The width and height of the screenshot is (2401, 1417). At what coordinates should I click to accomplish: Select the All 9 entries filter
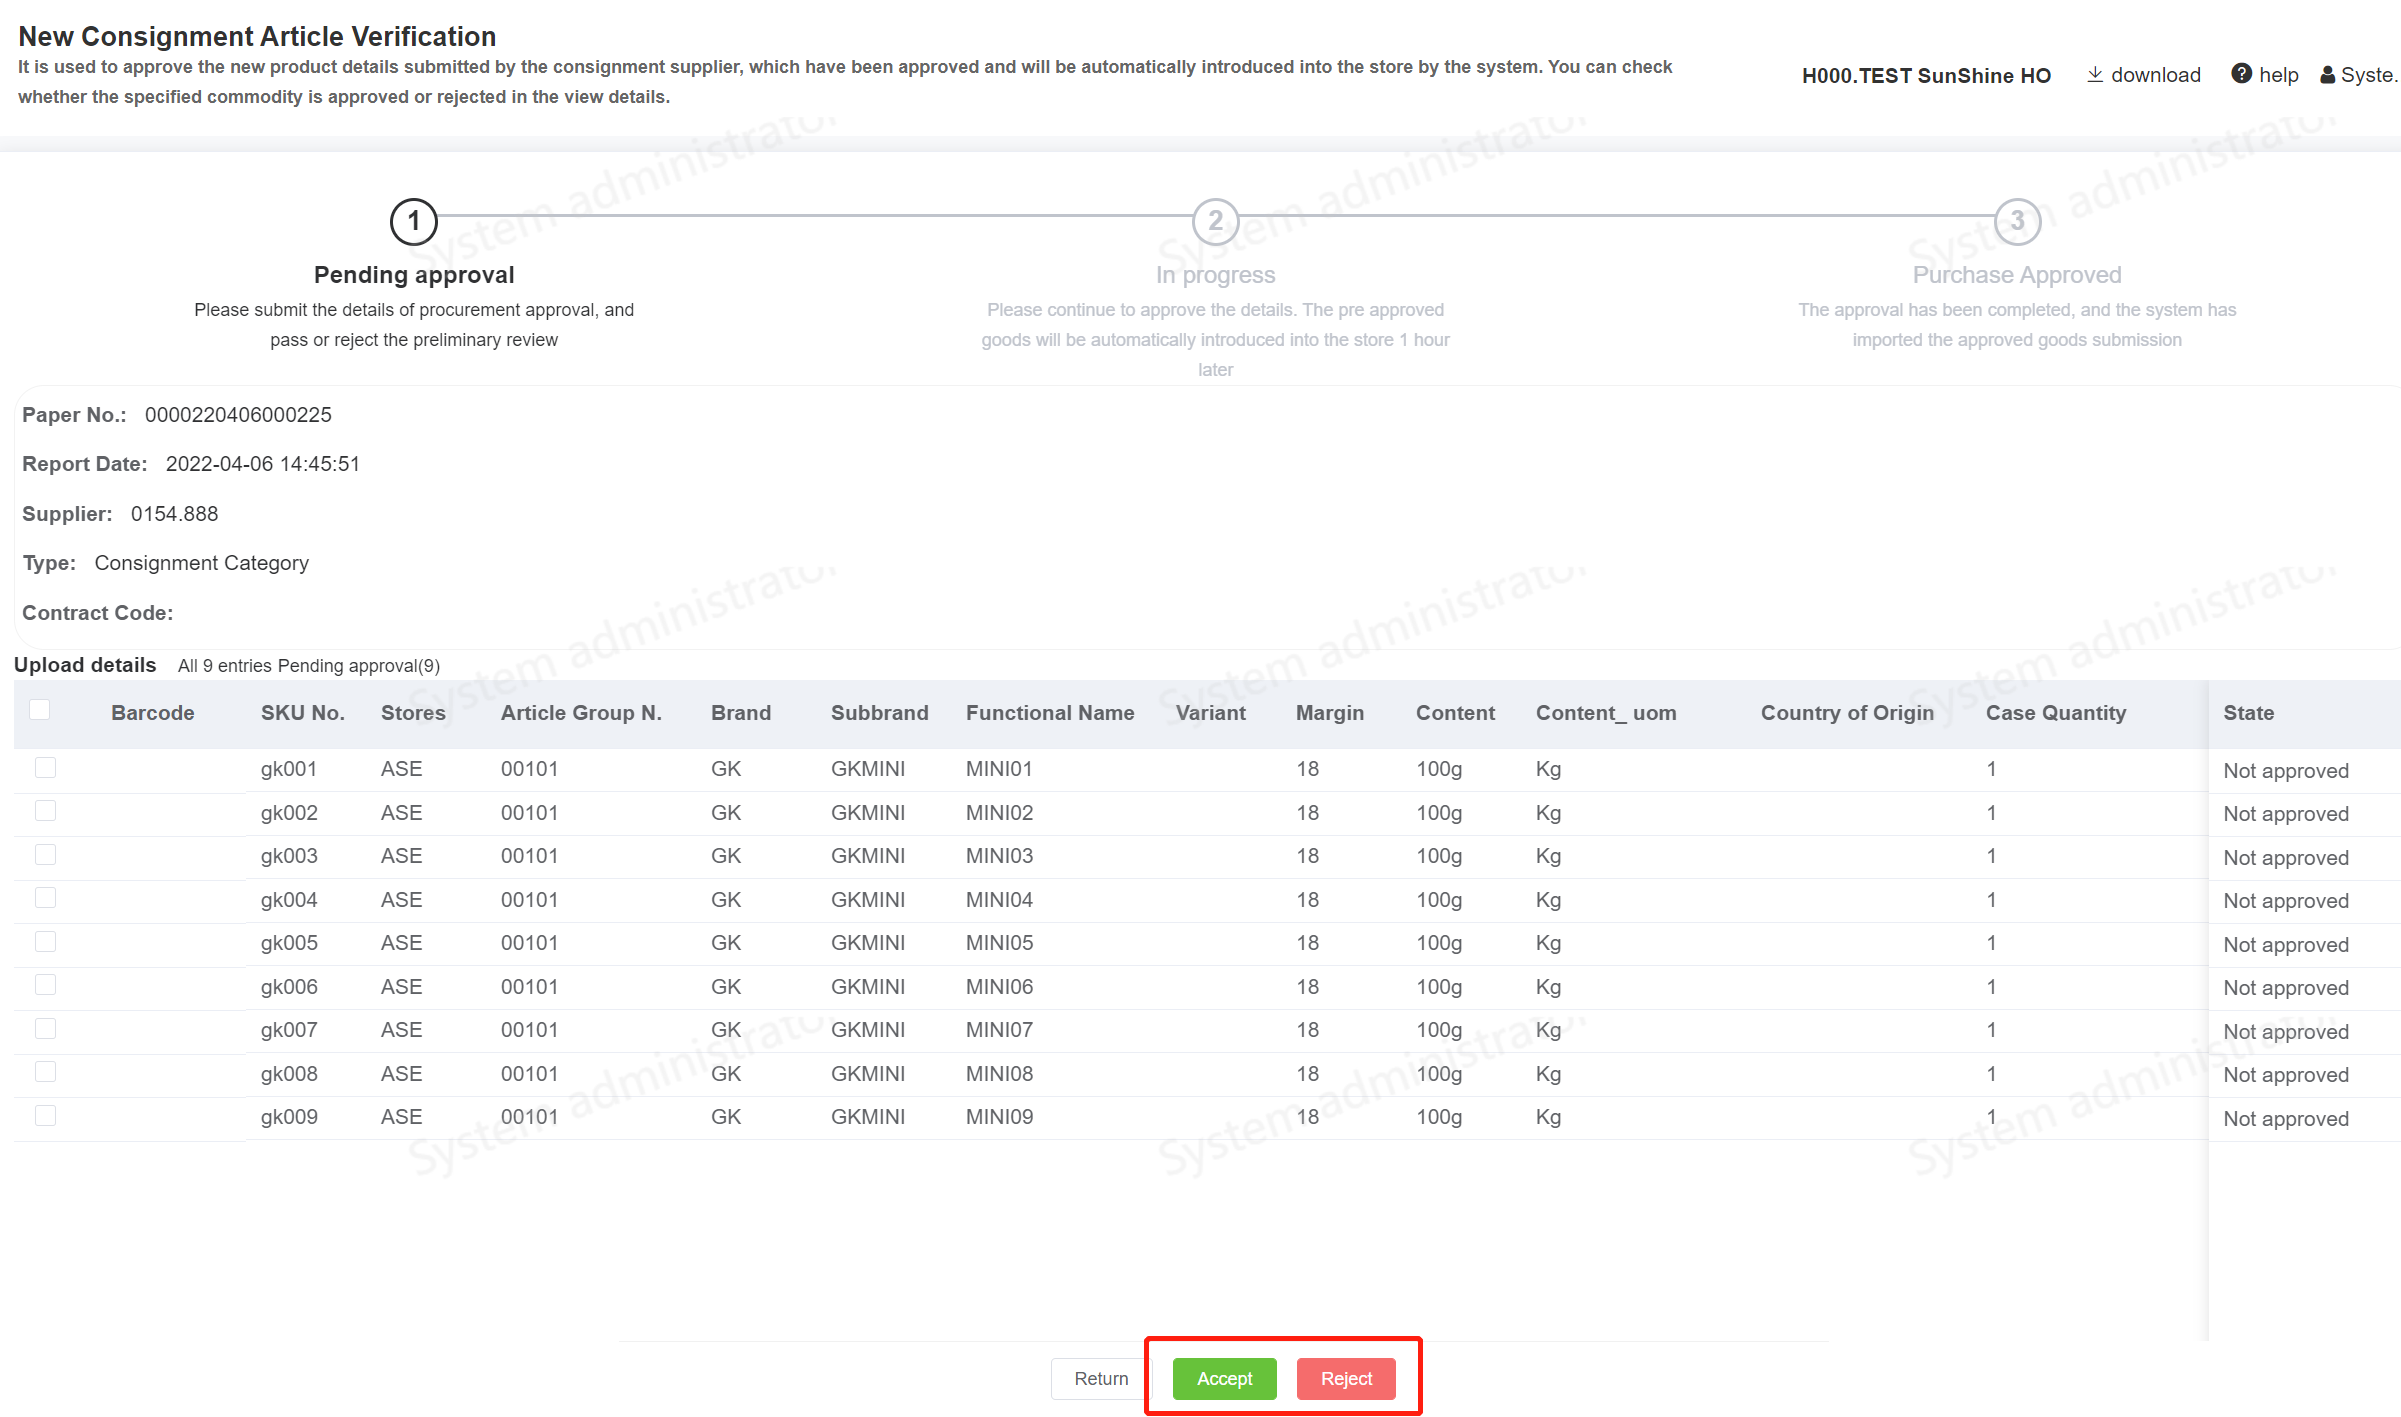(225, 666)
